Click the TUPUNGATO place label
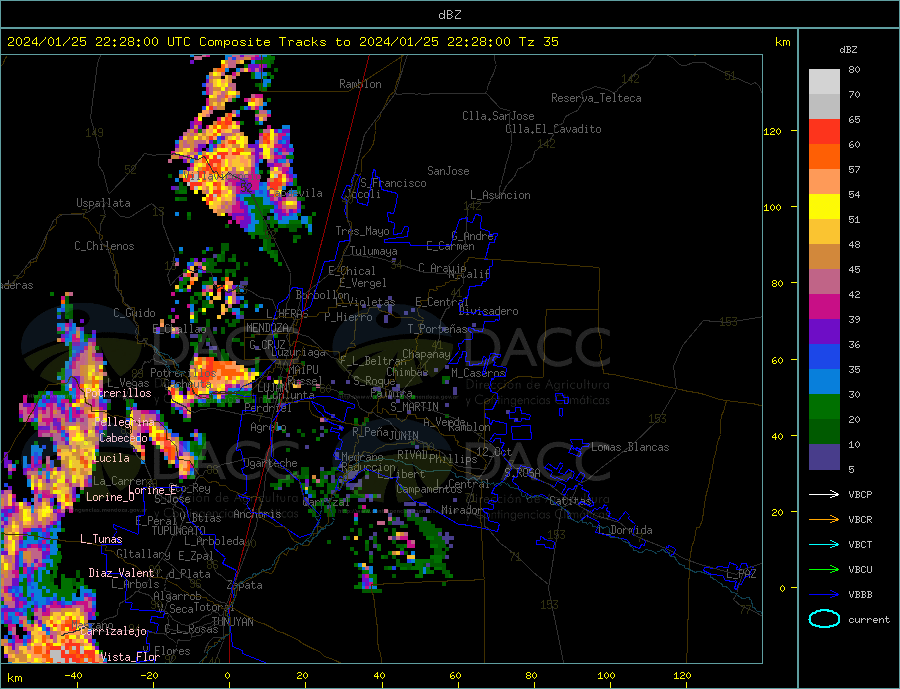900x689 pixels. [178, 531]
